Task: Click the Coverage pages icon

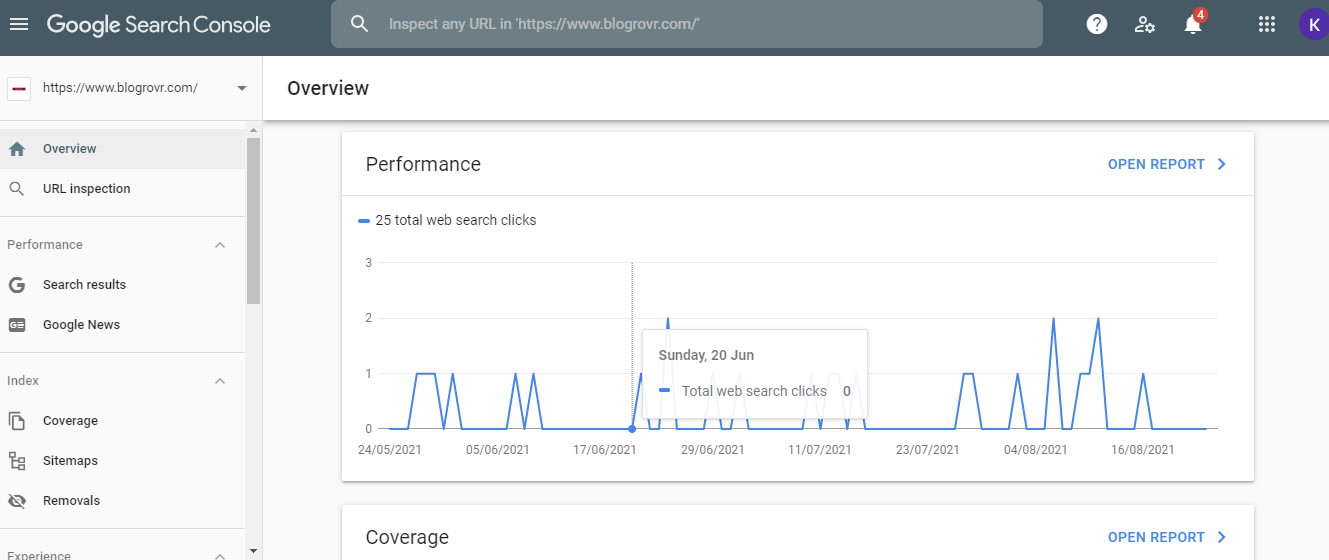Action: pyautogui.click(x=17, y=421)
